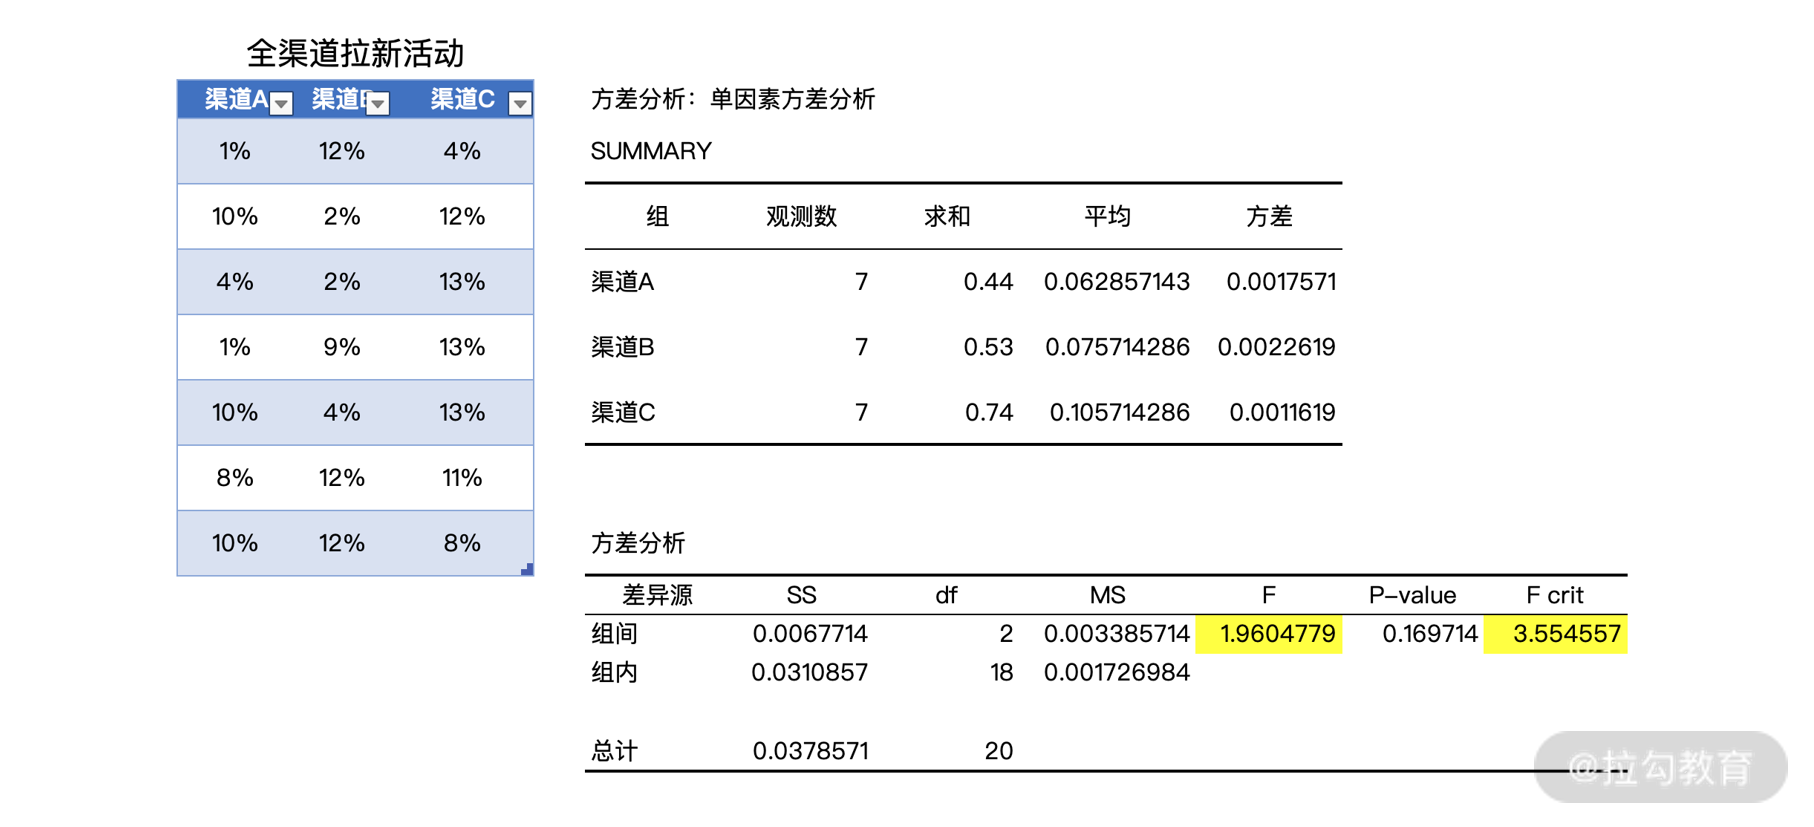Select the 总计 row label

[x=614, y=751]
